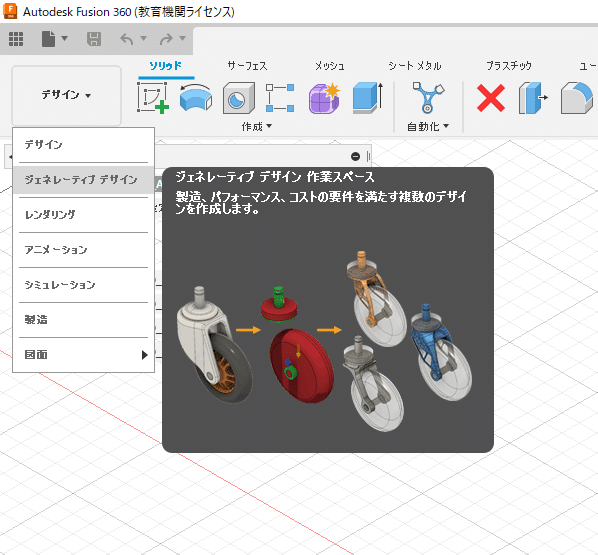Click the Redo arrow icon
Image resolution: width=598 pixels, height=555 pixels.
pos(166,39)
